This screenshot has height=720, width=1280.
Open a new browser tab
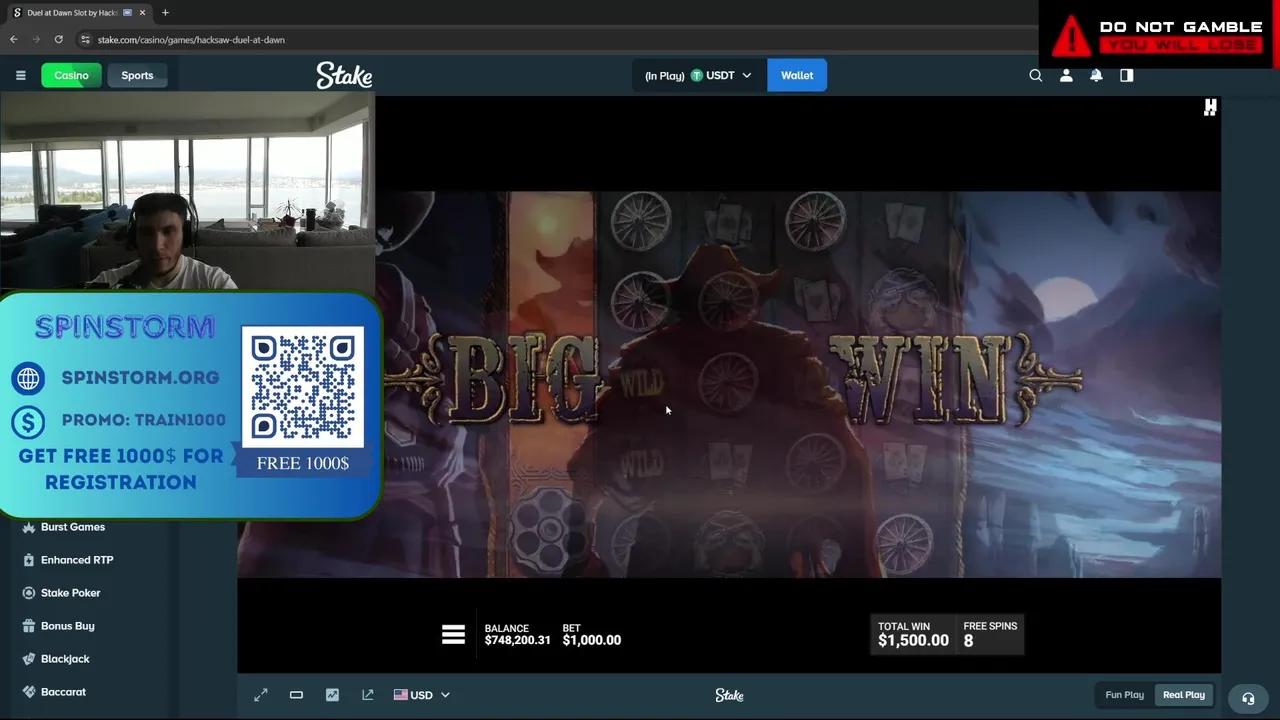[165, 13]
